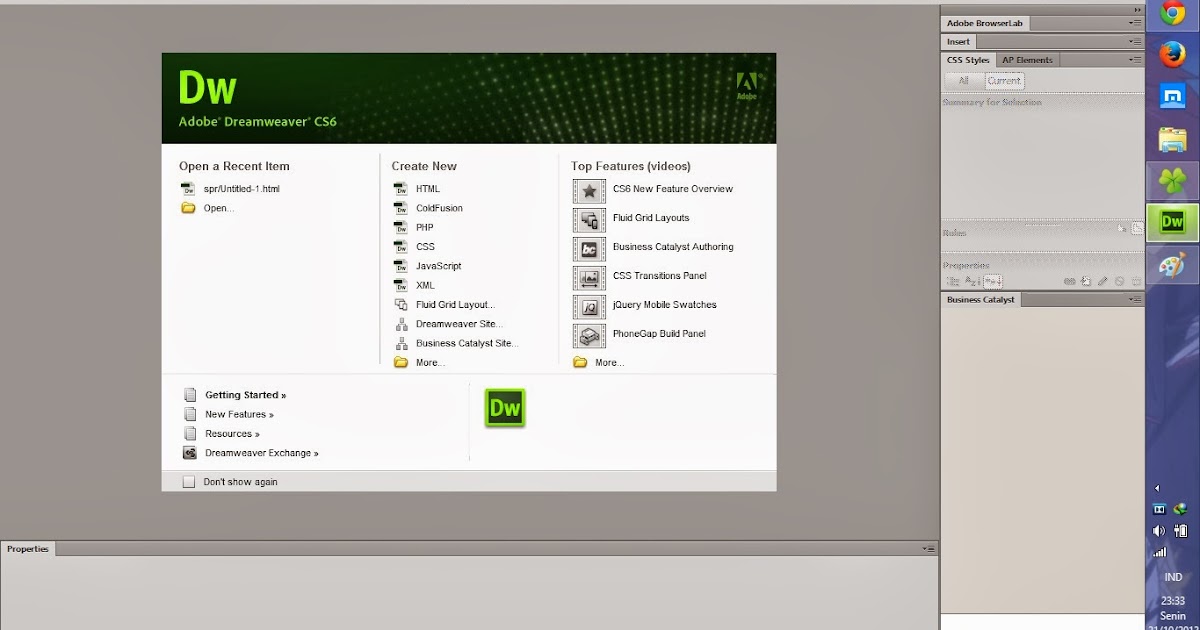Open the Business Catalyst panel tab
The width and height of the screenshot is (1200, 630).
[x=981, y=300]
